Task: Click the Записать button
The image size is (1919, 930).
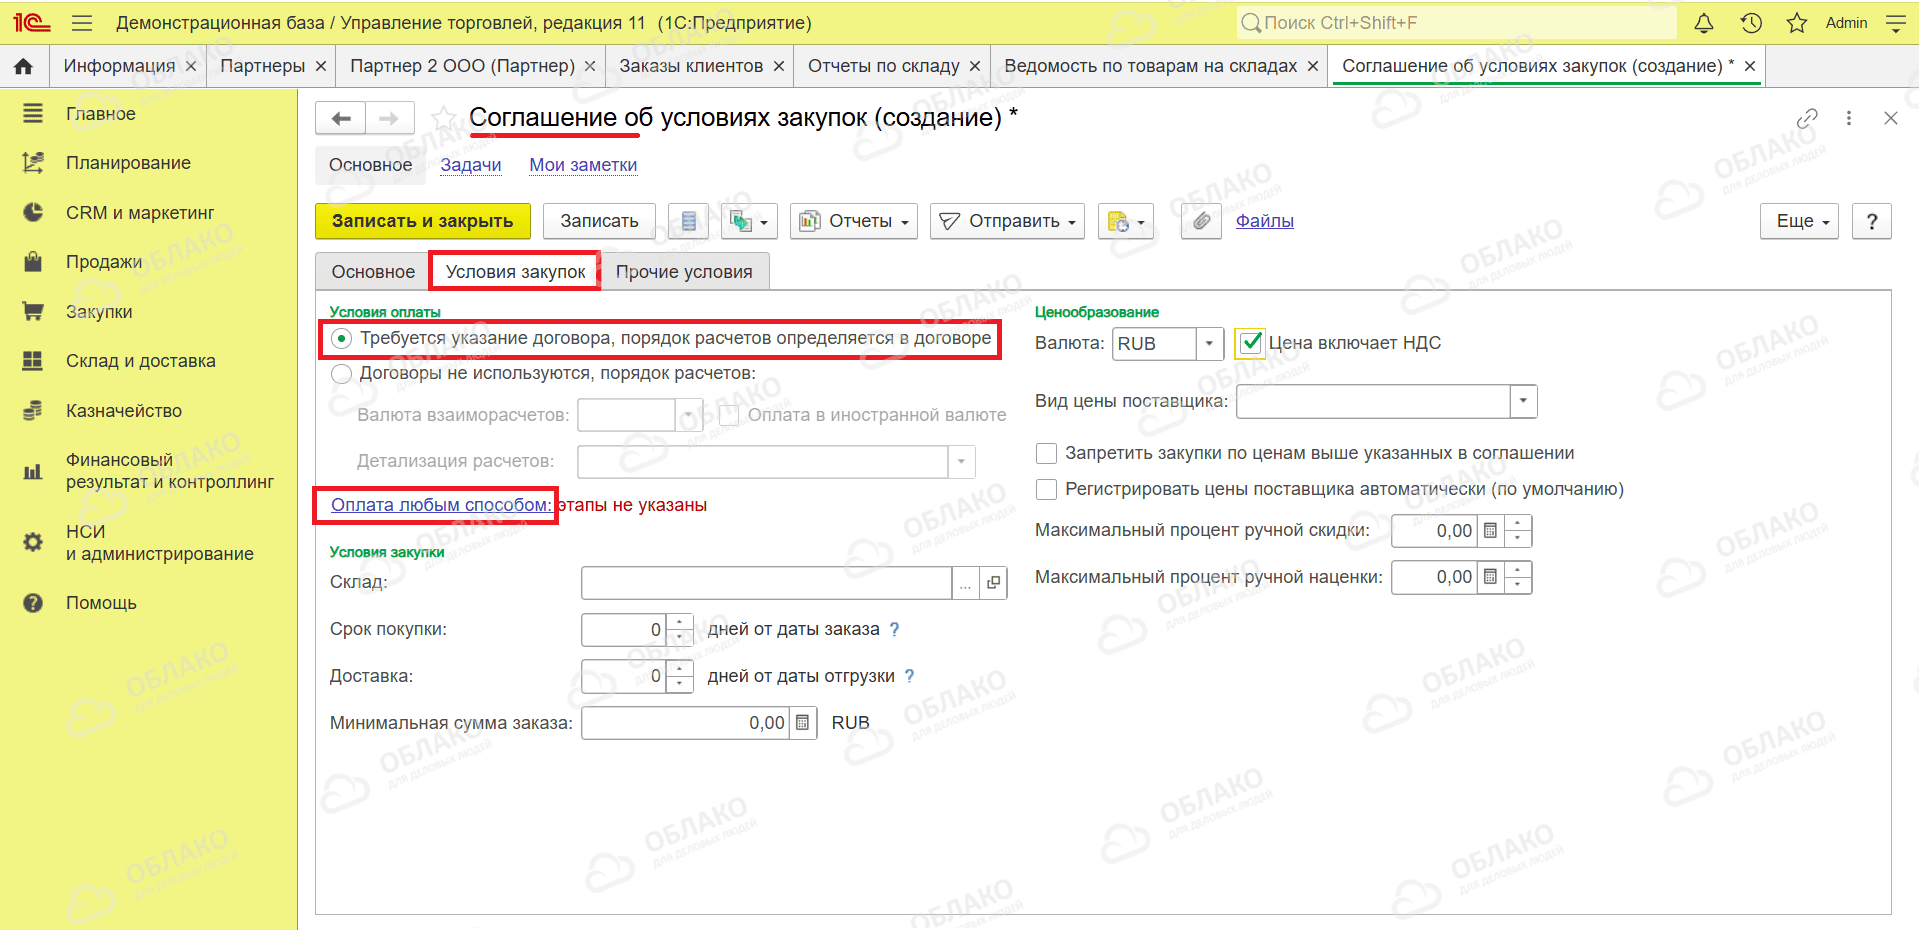Action: pos(599,221)
